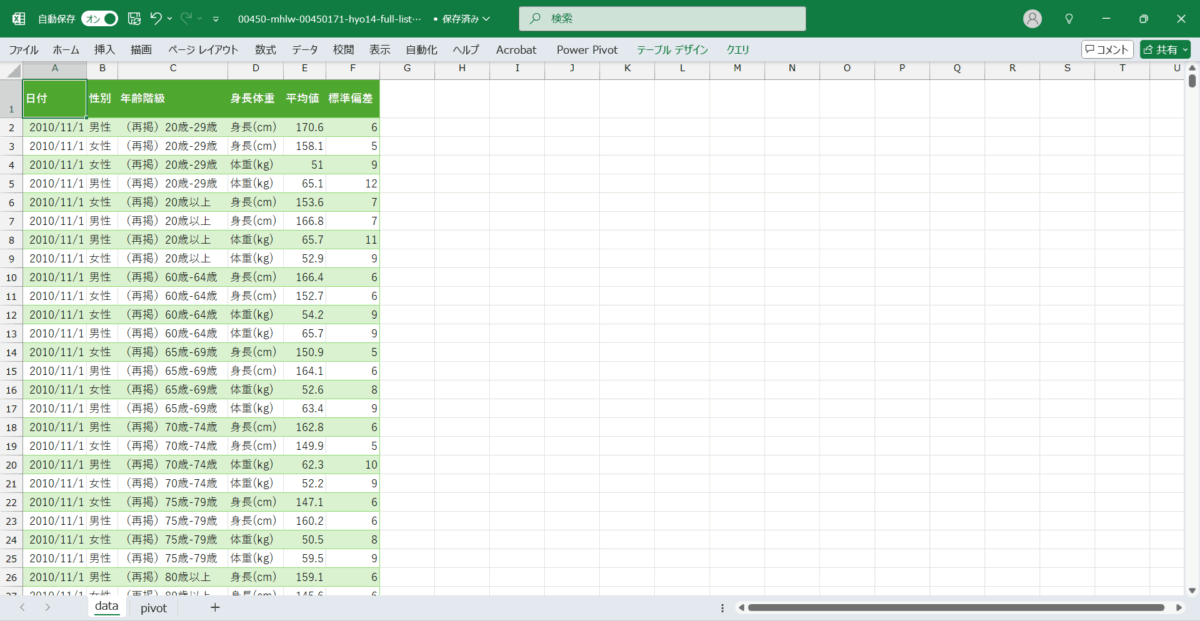Expand the undo history dropdown arrow

point(170,19)
